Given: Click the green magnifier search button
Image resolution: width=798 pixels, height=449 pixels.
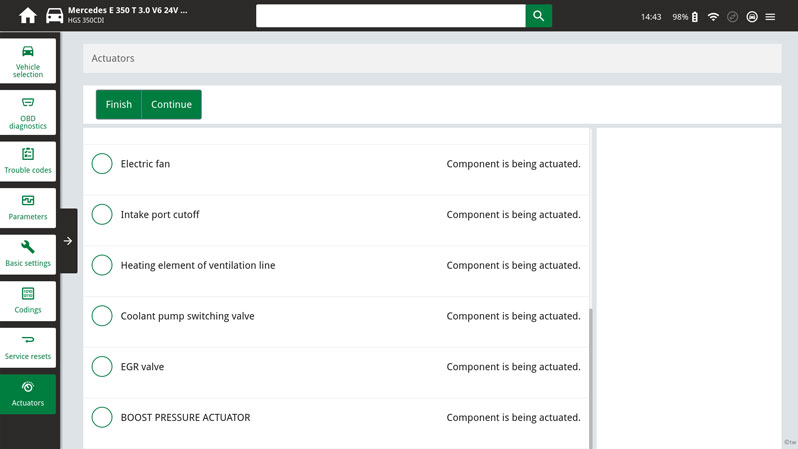Looking at the screenshot, I should click(539, 16).
